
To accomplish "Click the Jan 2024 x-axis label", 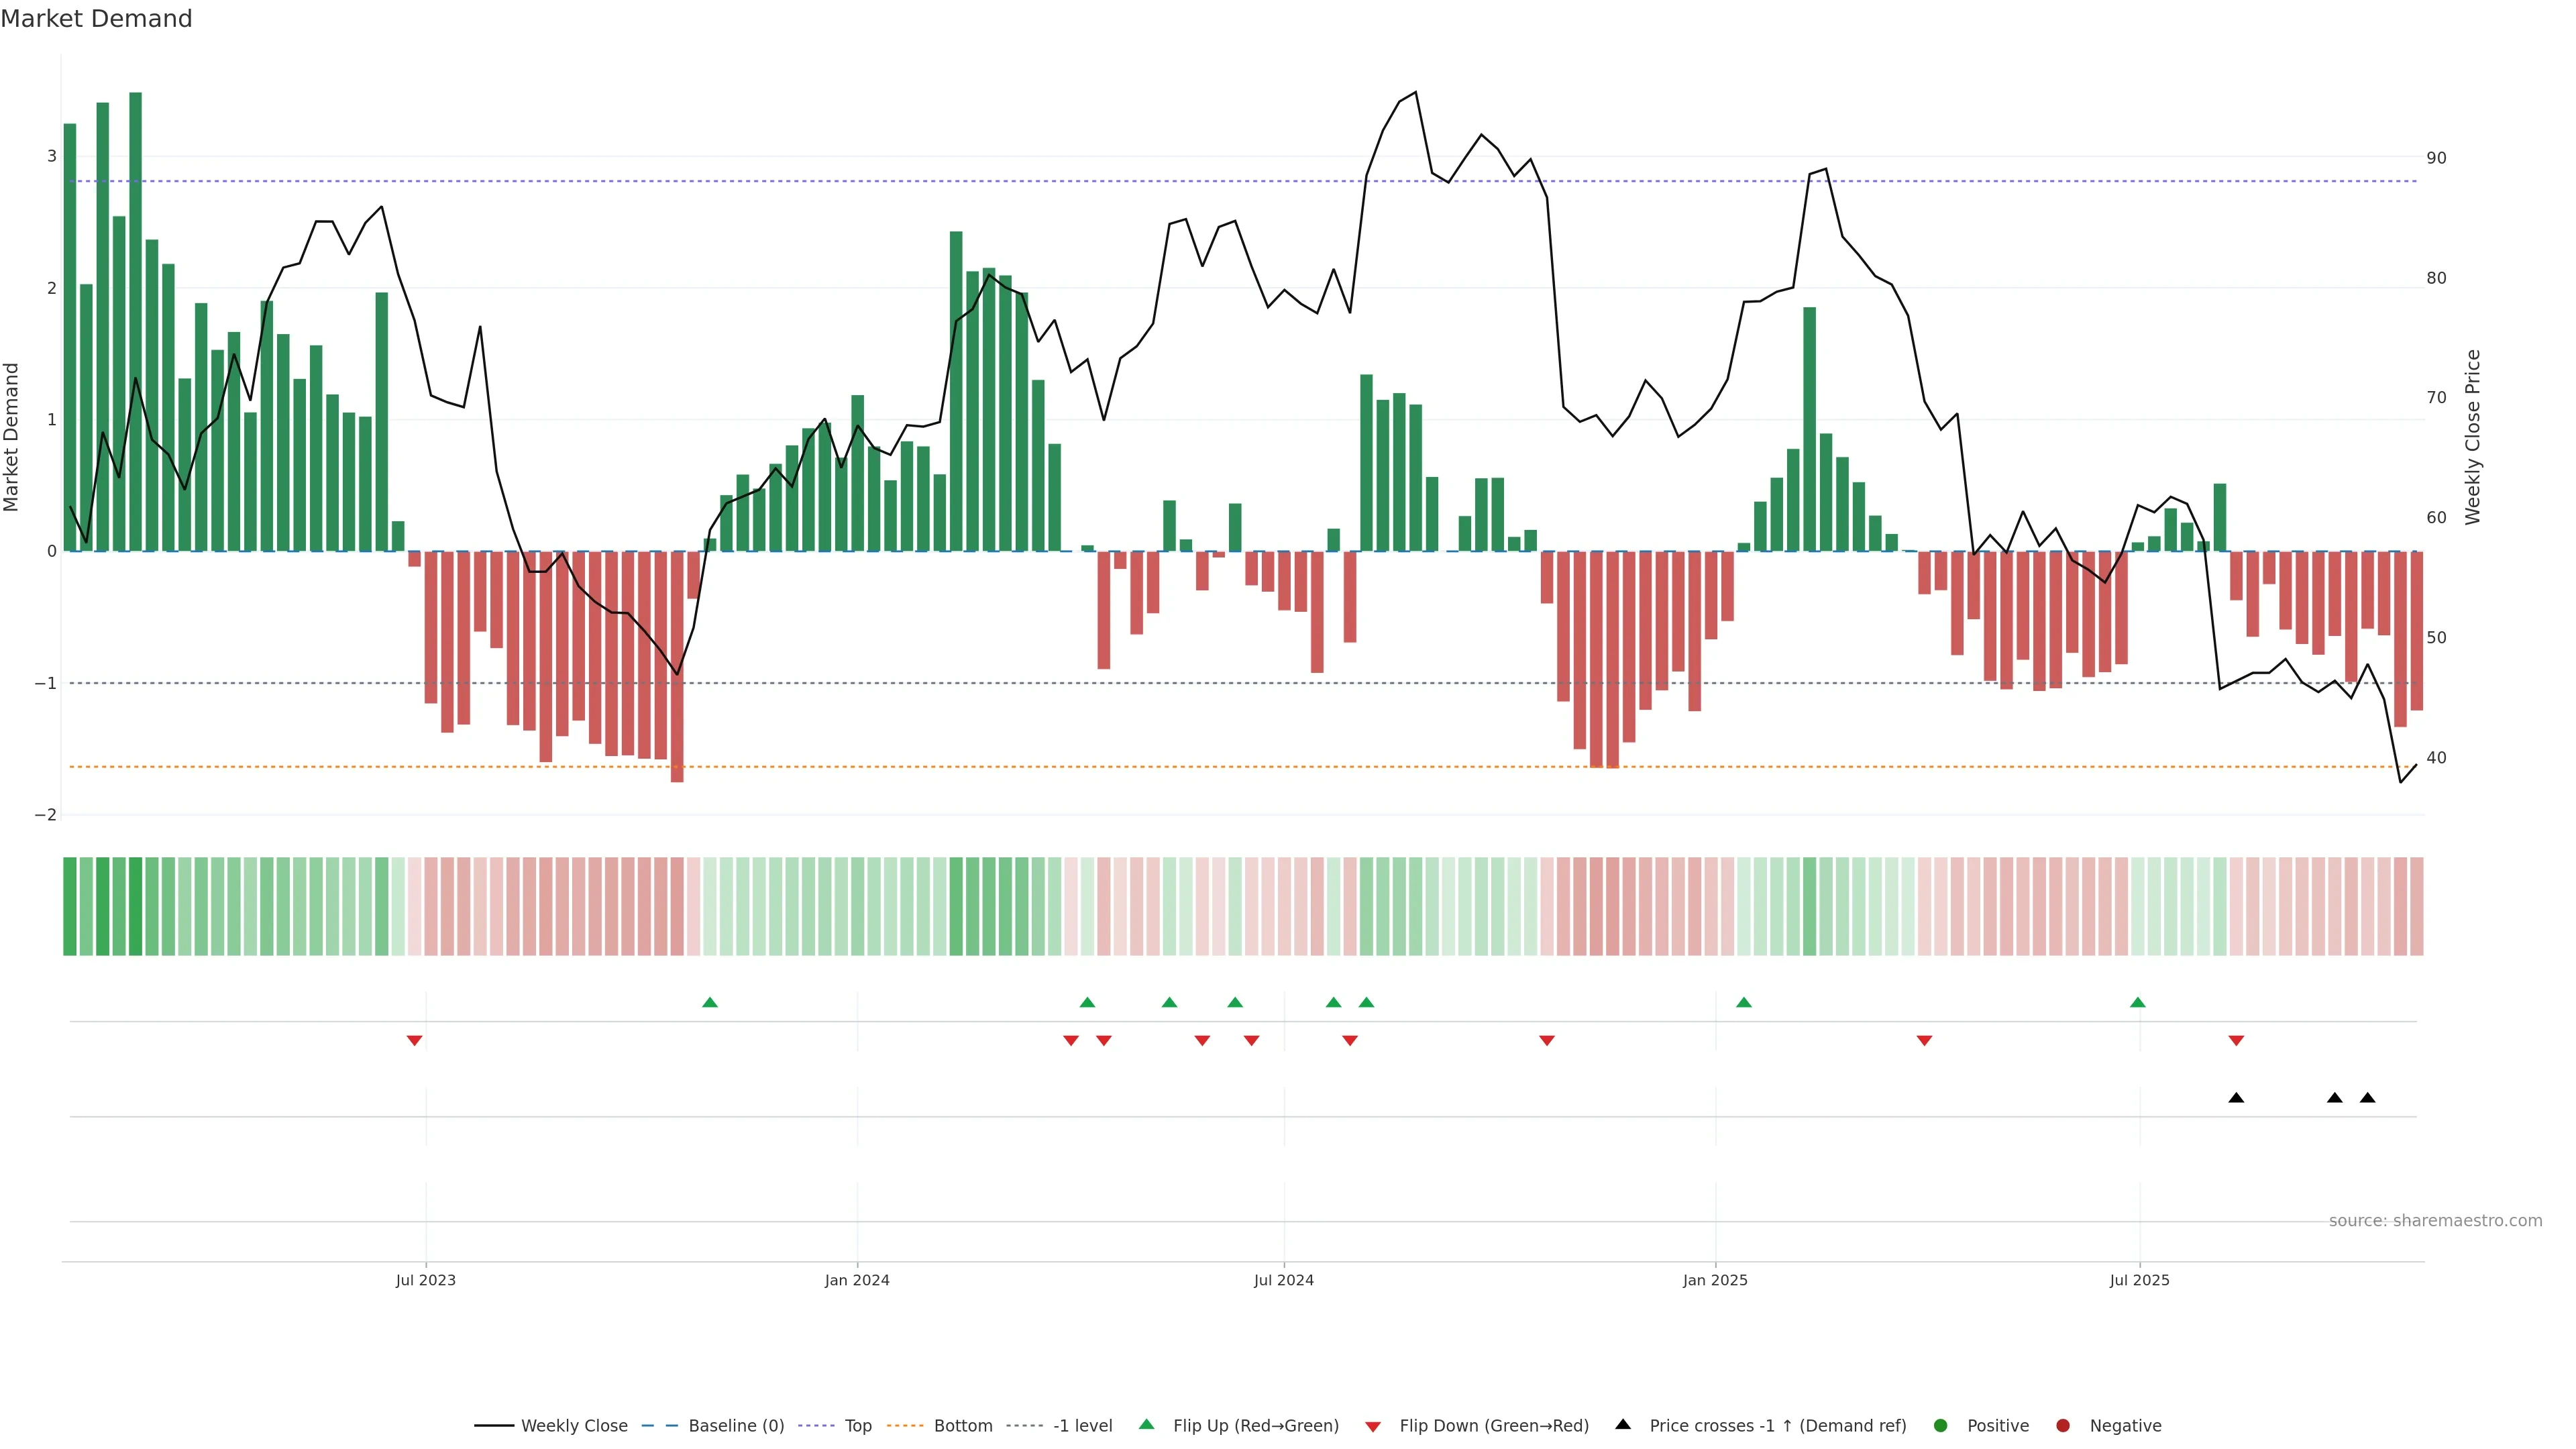I will [x=857, y=1280].
